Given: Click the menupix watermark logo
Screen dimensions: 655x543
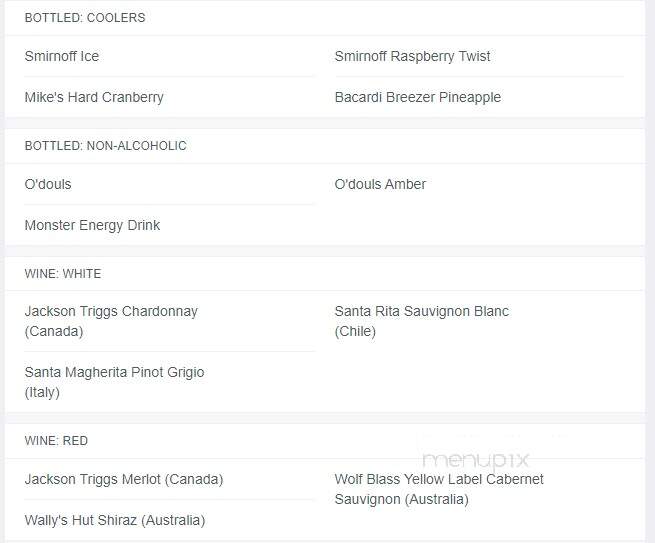Looking at the screenshot, I should (476, 460).
